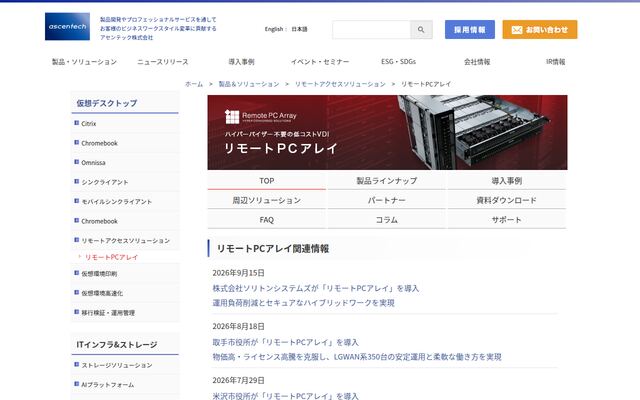
Task: Click the date 2026年9月15日
Action: 238,273
